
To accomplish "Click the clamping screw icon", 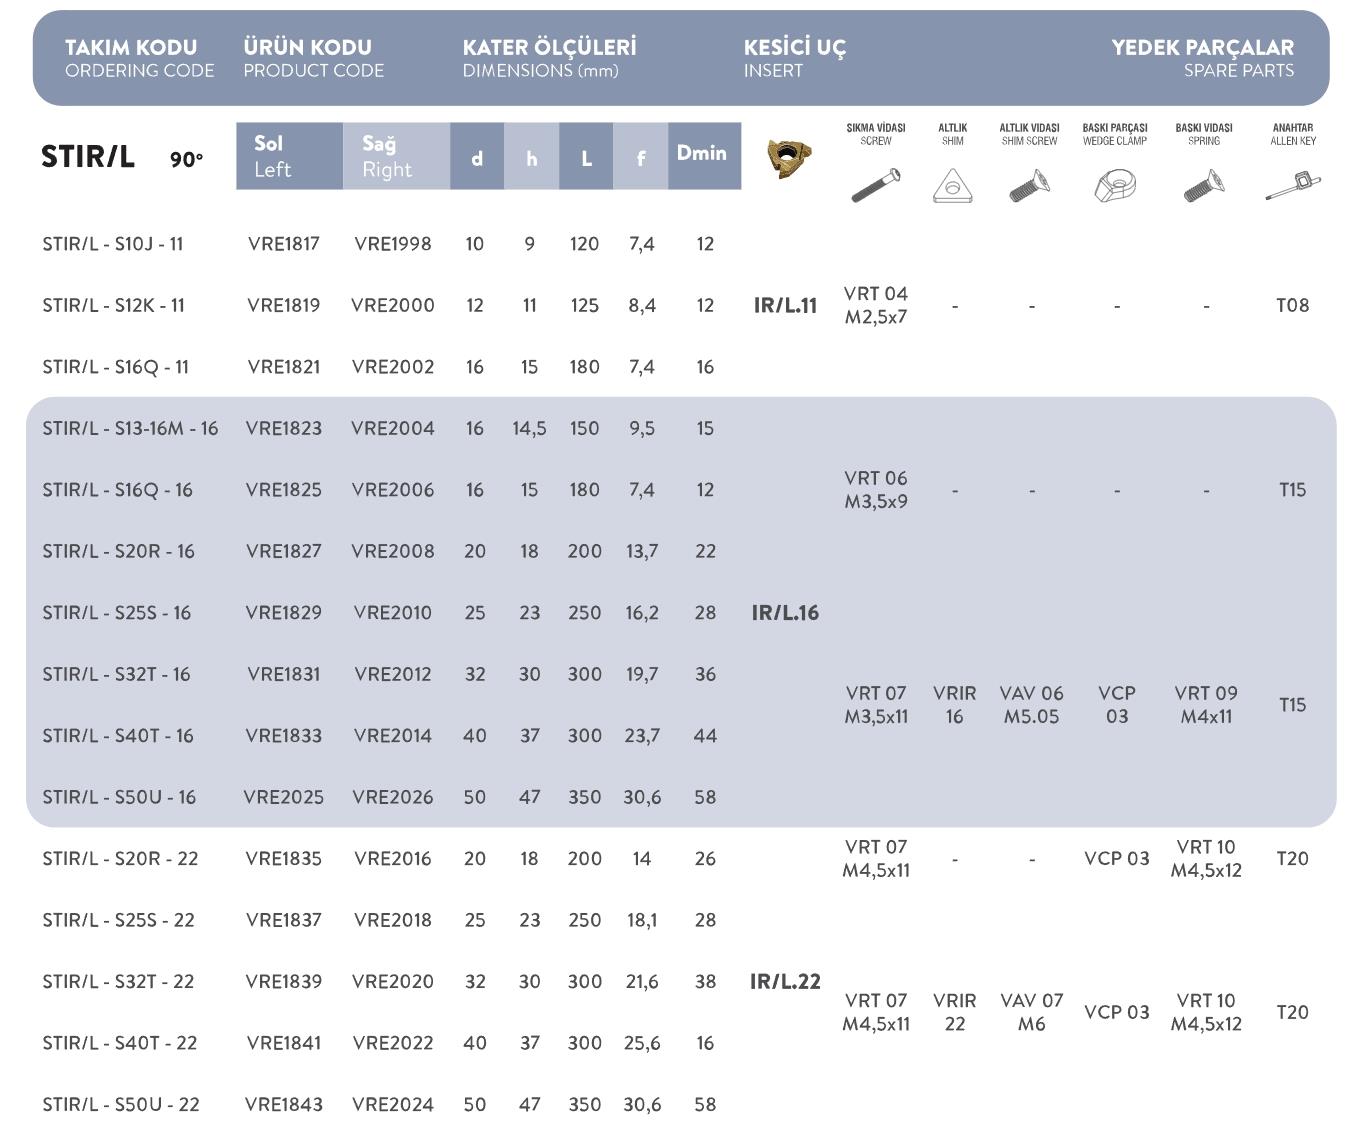I will point(875,185).
